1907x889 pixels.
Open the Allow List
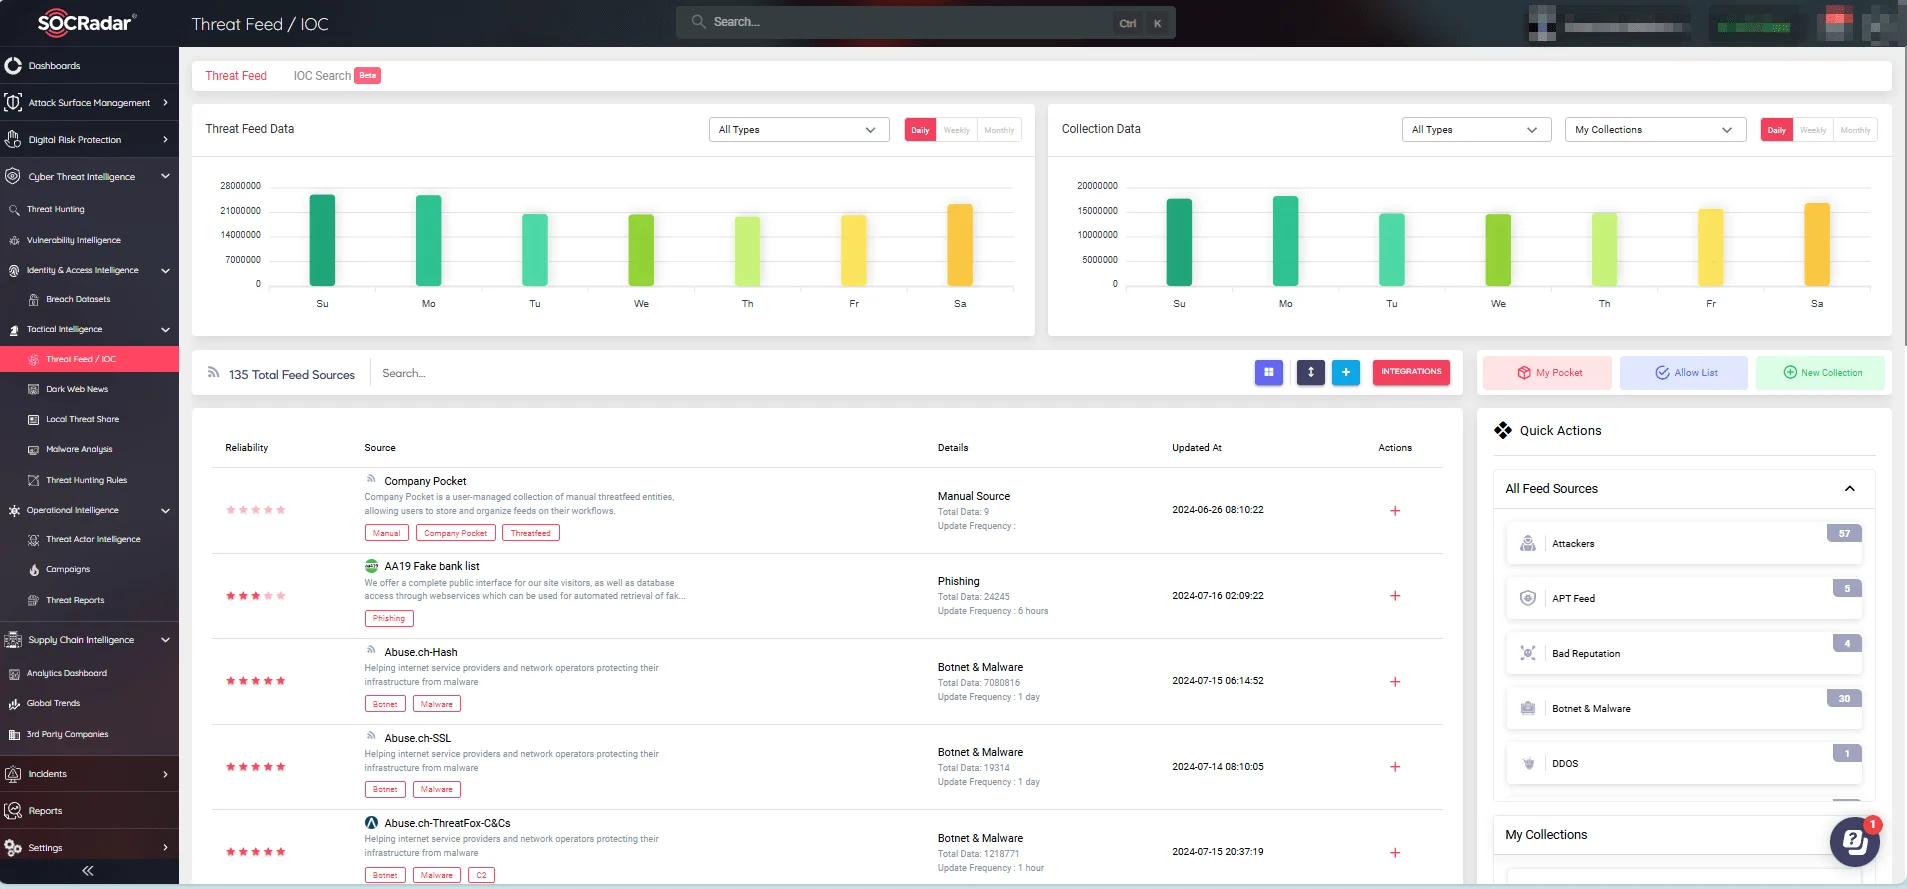coord(1684,373)
